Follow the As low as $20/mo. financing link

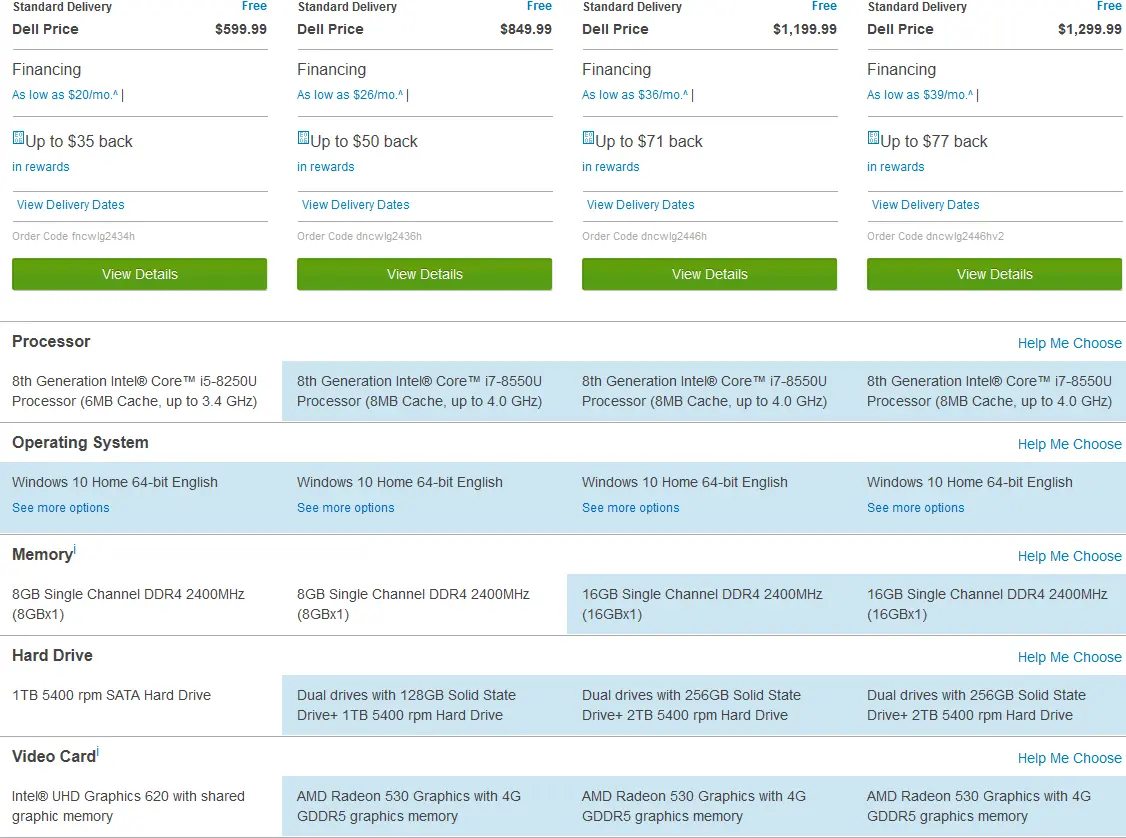pos(65,95)
